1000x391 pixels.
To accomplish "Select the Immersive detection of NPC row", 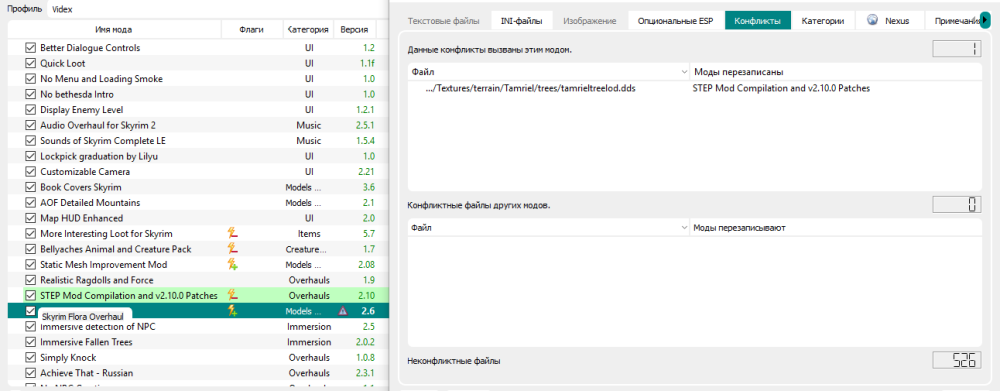I will tap(198, 327).
